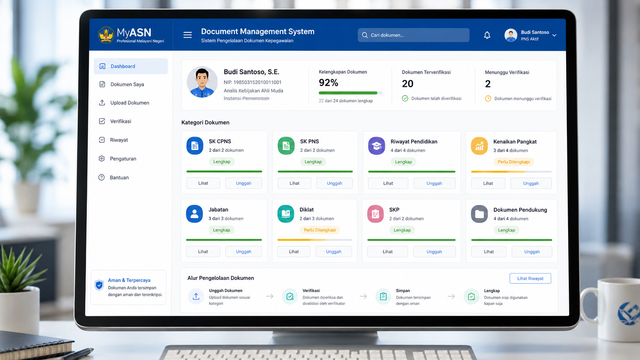This screenshot has height=360, width=640.
Task: Click Budi Santoso header avatar
Action: click(511, 35)
